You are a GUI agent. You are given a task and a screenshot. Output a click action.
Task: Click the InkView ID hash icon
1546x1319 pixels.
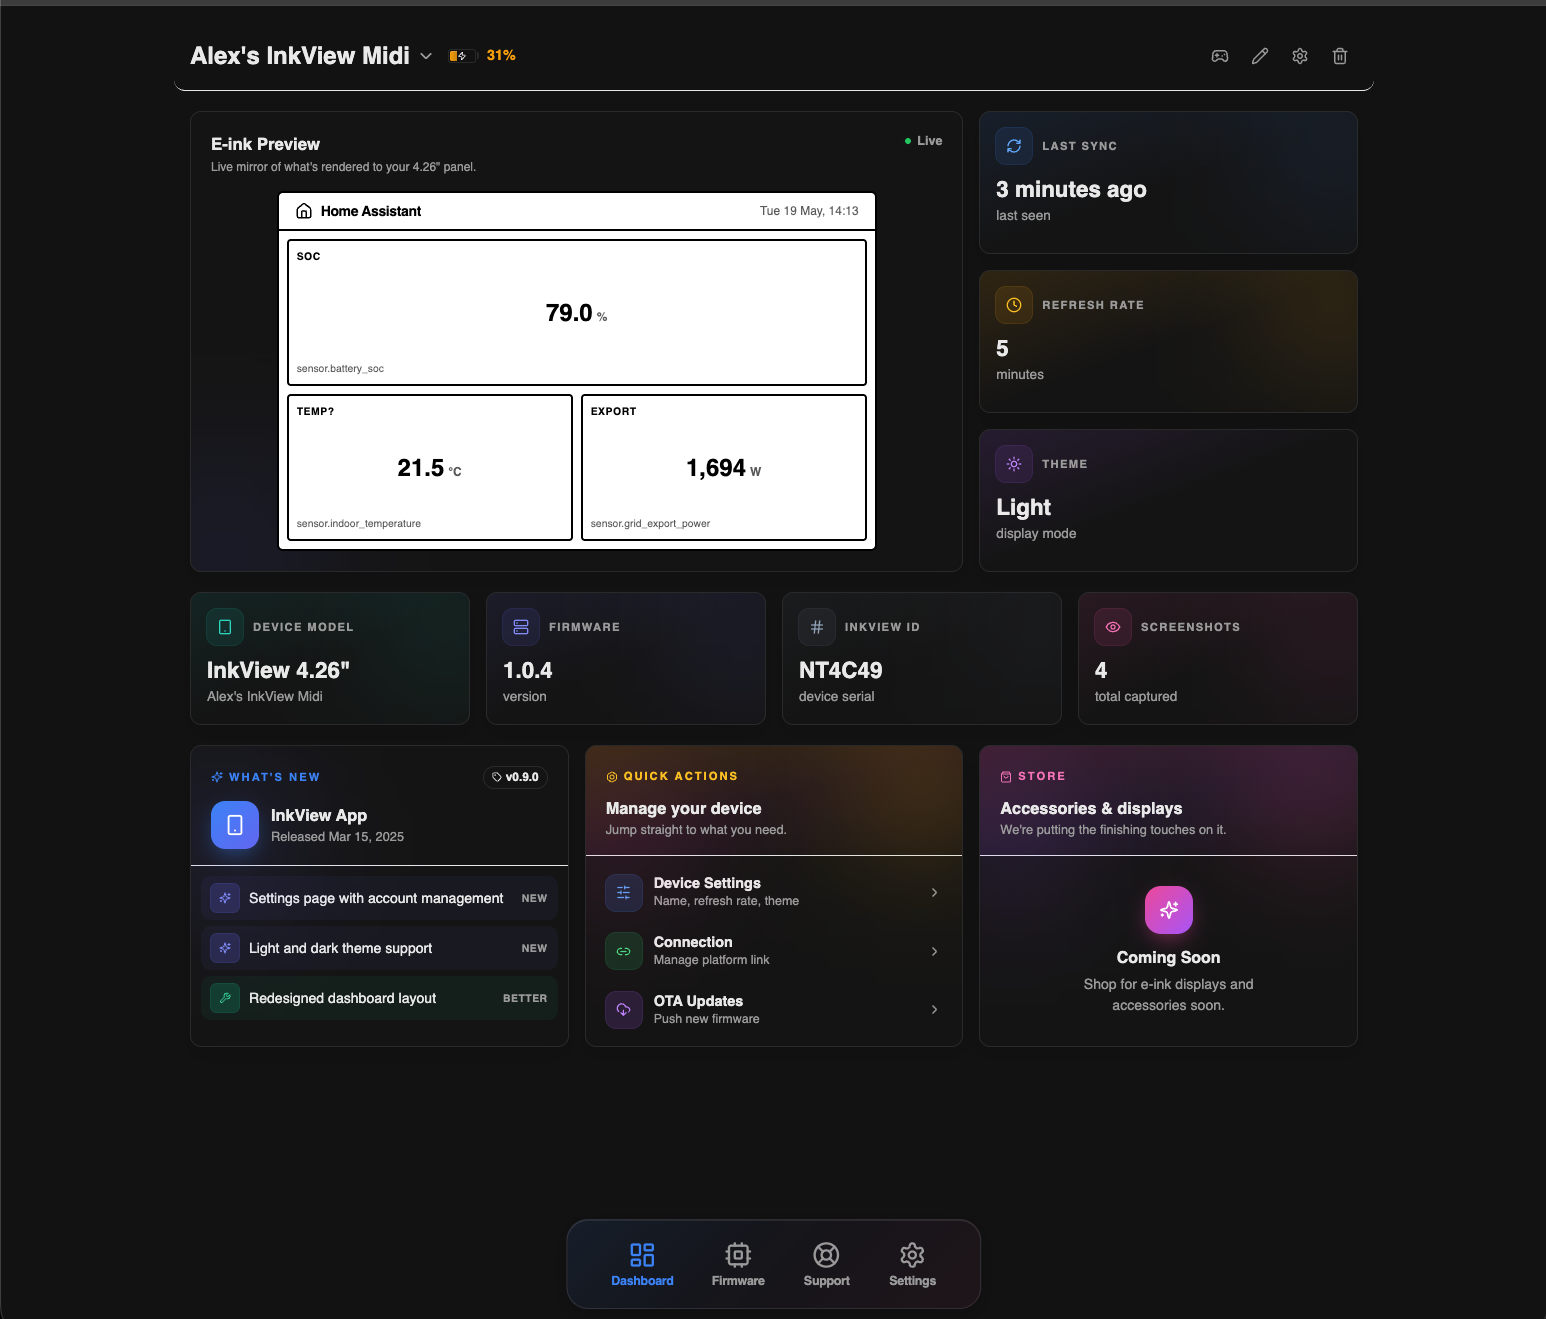(x=817, y=627)
